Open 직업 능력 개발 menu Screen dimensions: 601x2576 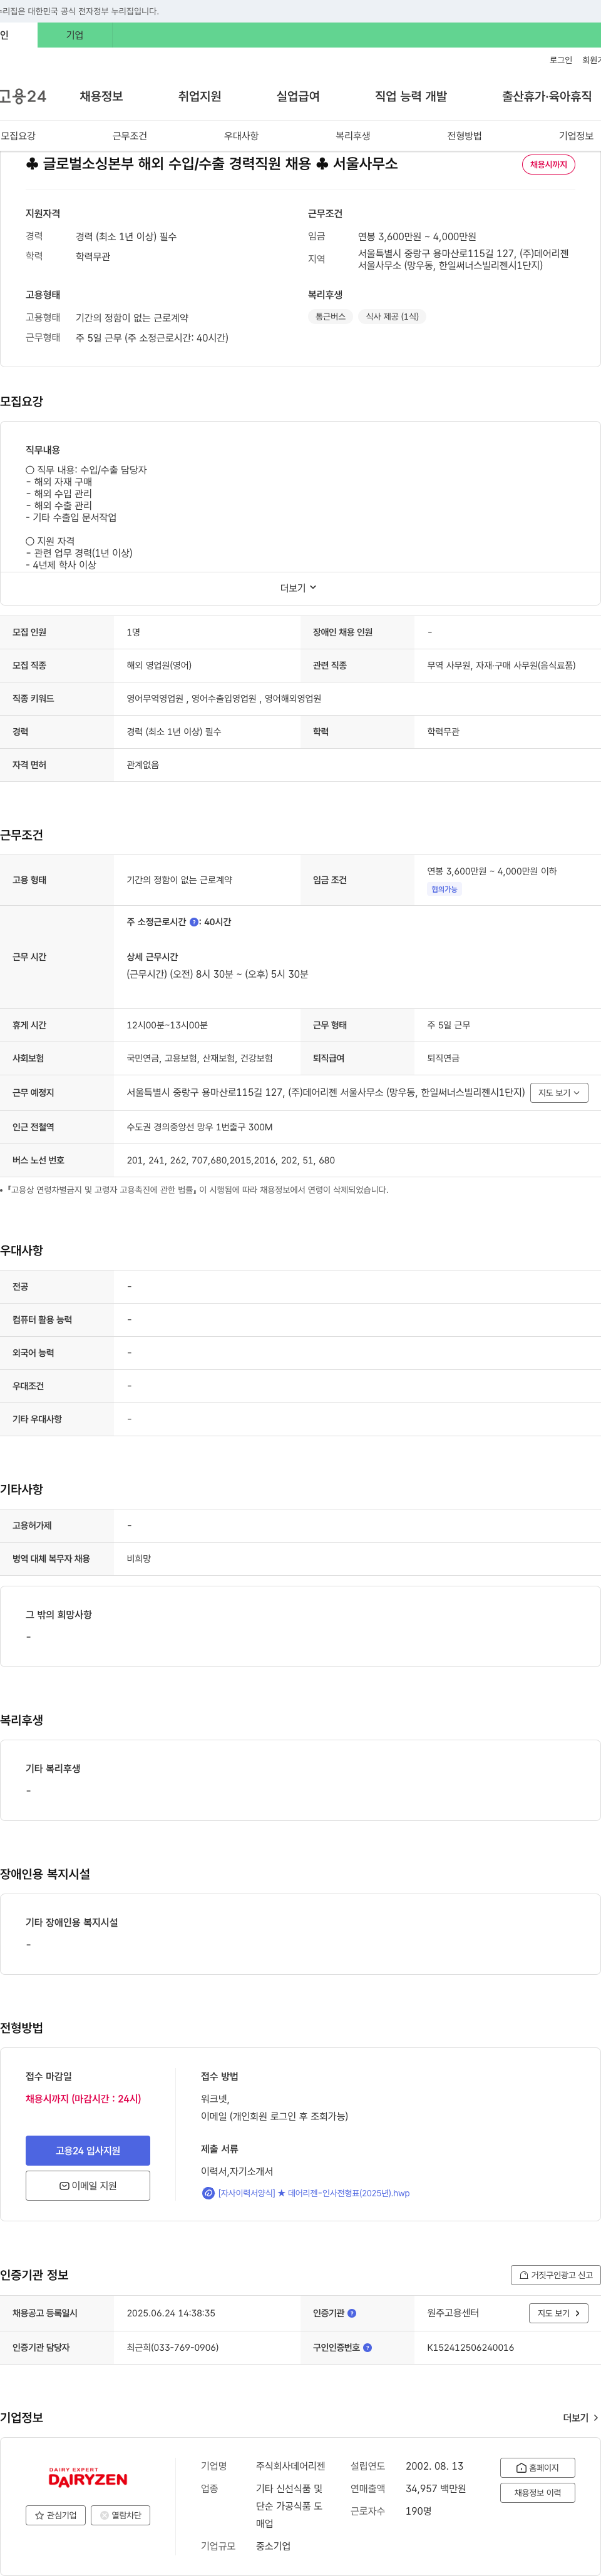[x=411, y=96]
